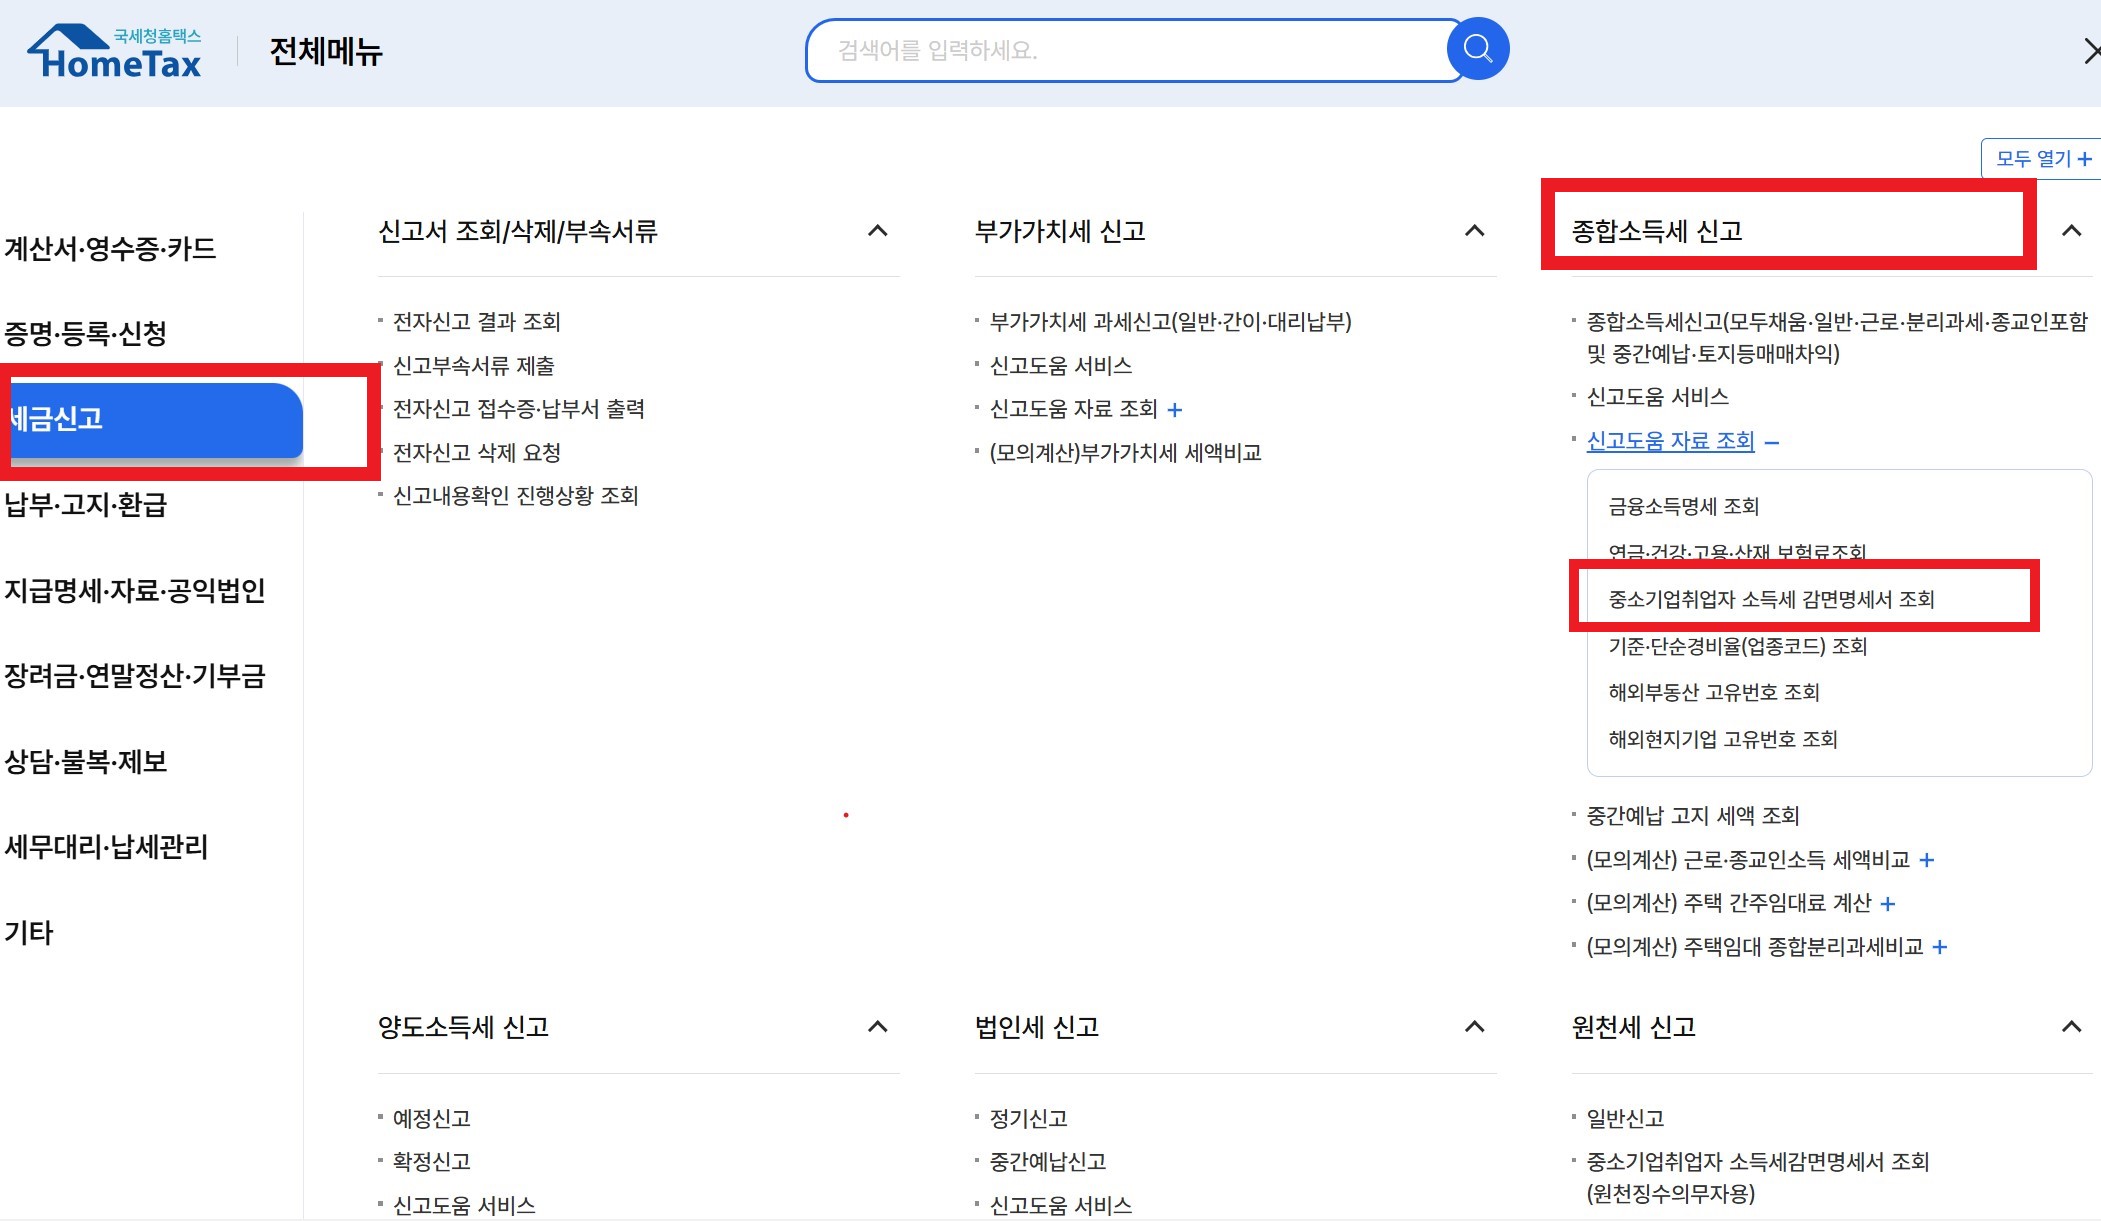Expand plus beside 주택 간주임대료 계산
2101x1221 pixels.
pos(1888,904)
